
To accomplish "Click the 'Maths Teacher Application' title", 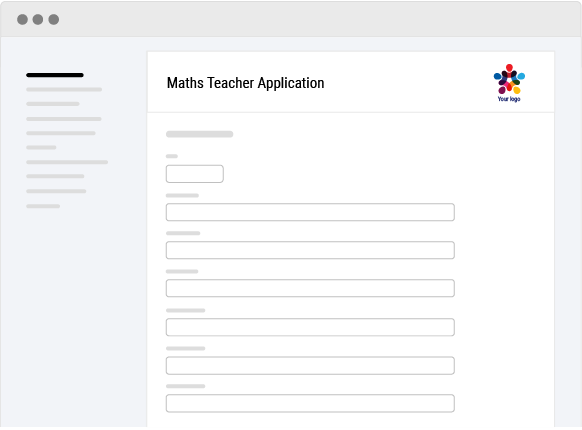I will (245, 83).
